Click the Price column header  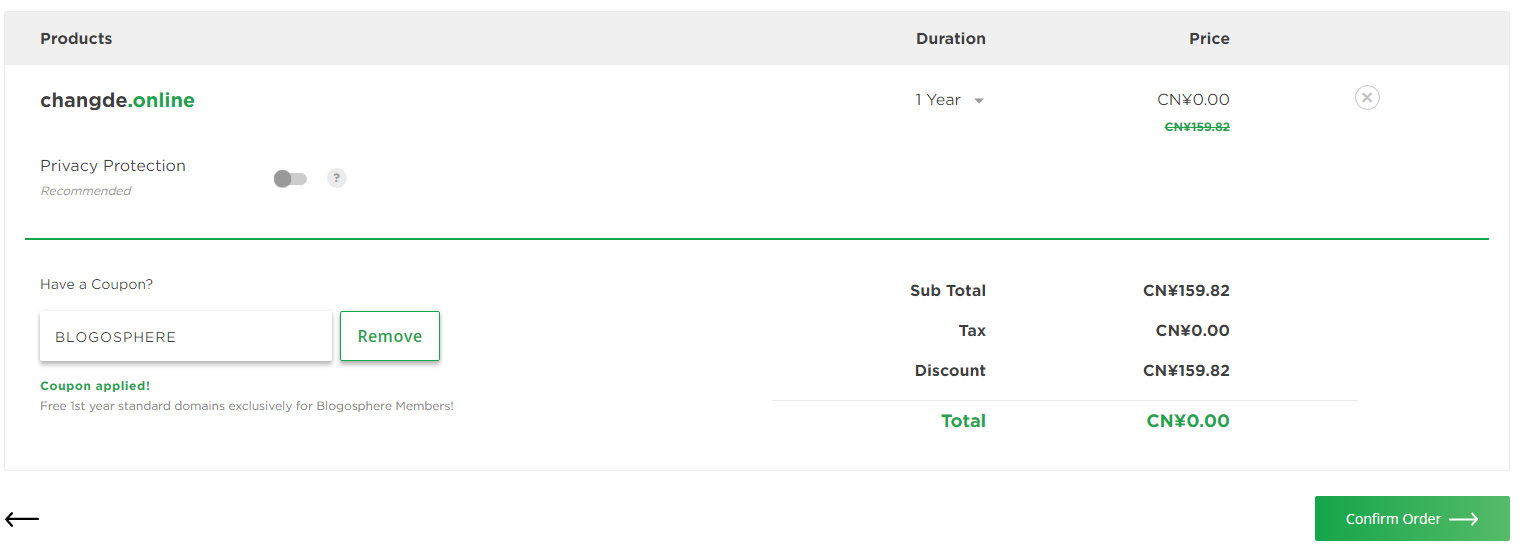[1209, 38]
